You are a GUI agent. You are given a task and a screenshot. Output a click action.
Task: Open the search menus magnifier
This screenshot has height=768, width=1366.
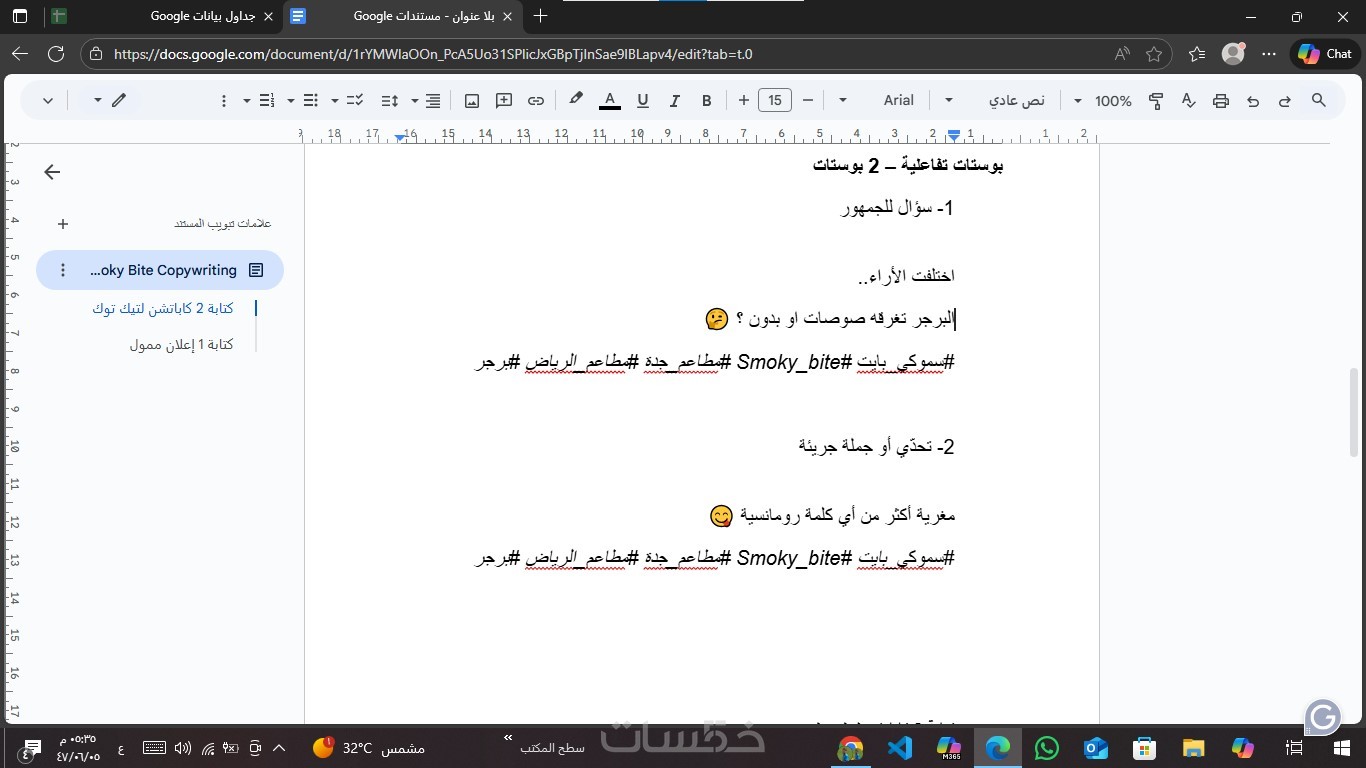(x=1318, y=100)
